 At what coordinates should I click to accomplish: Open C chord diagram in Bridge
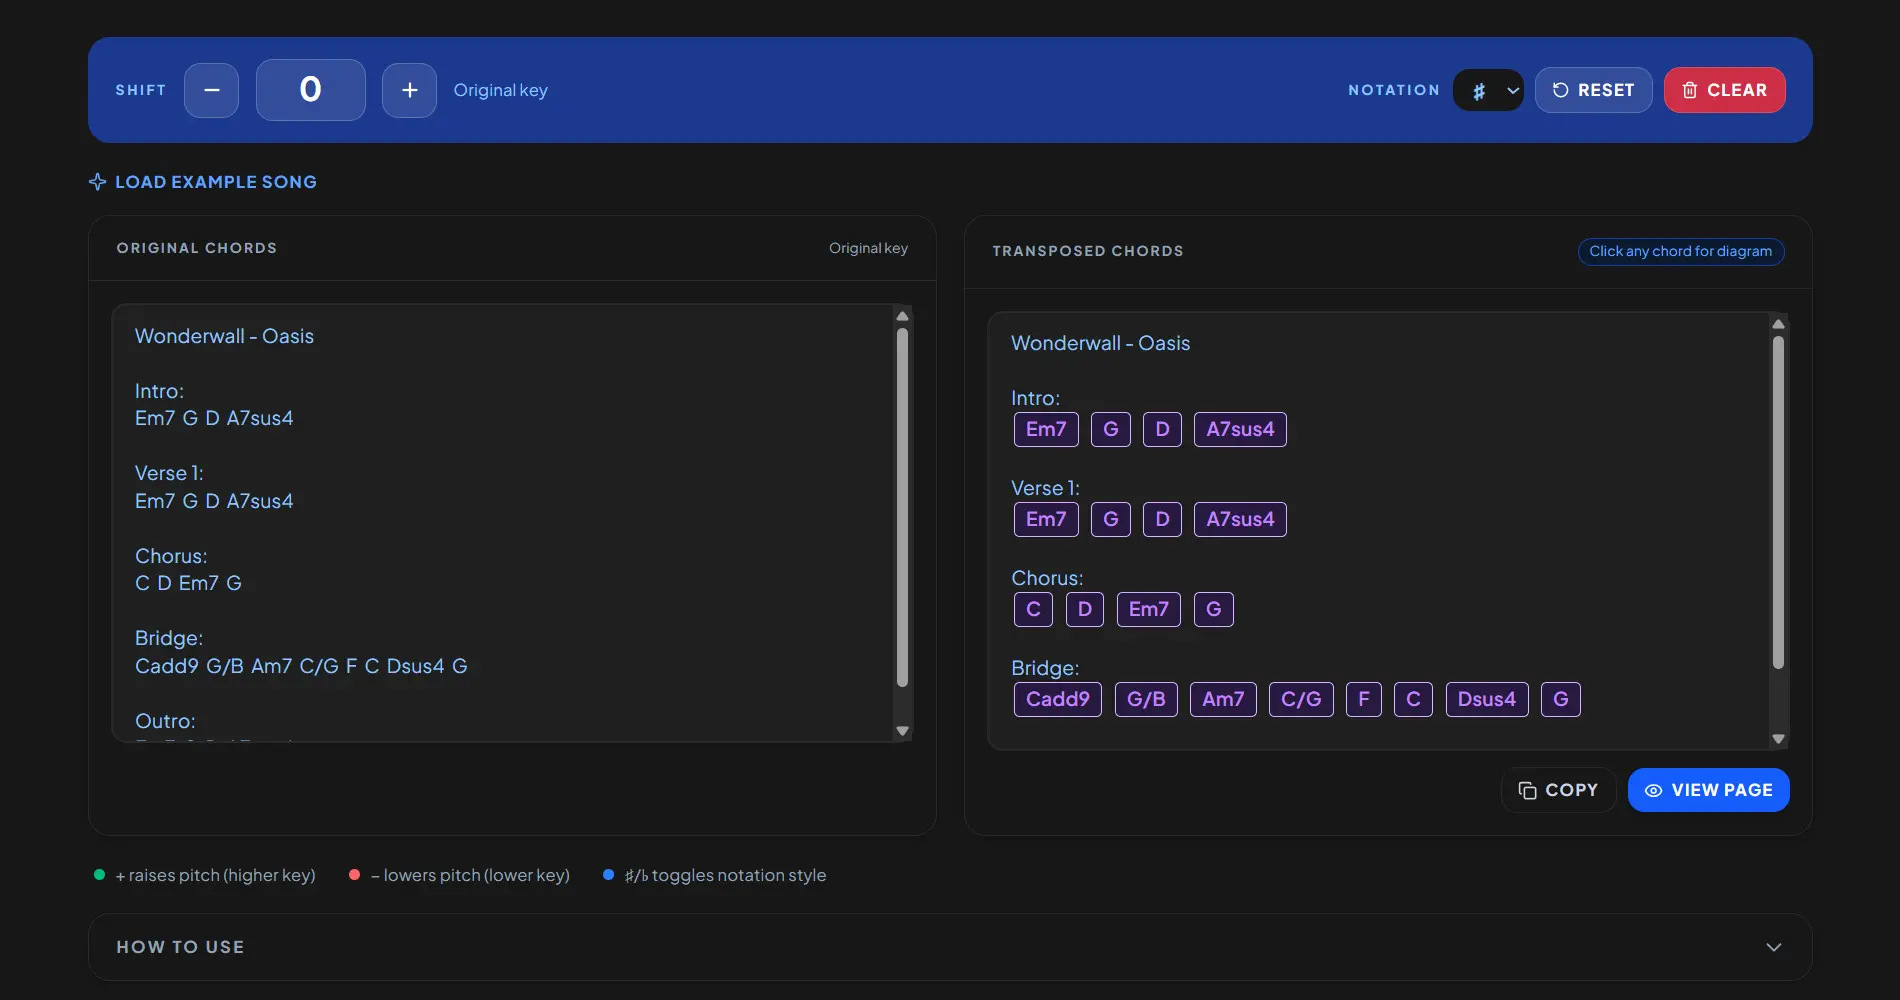coord(1413,699)
